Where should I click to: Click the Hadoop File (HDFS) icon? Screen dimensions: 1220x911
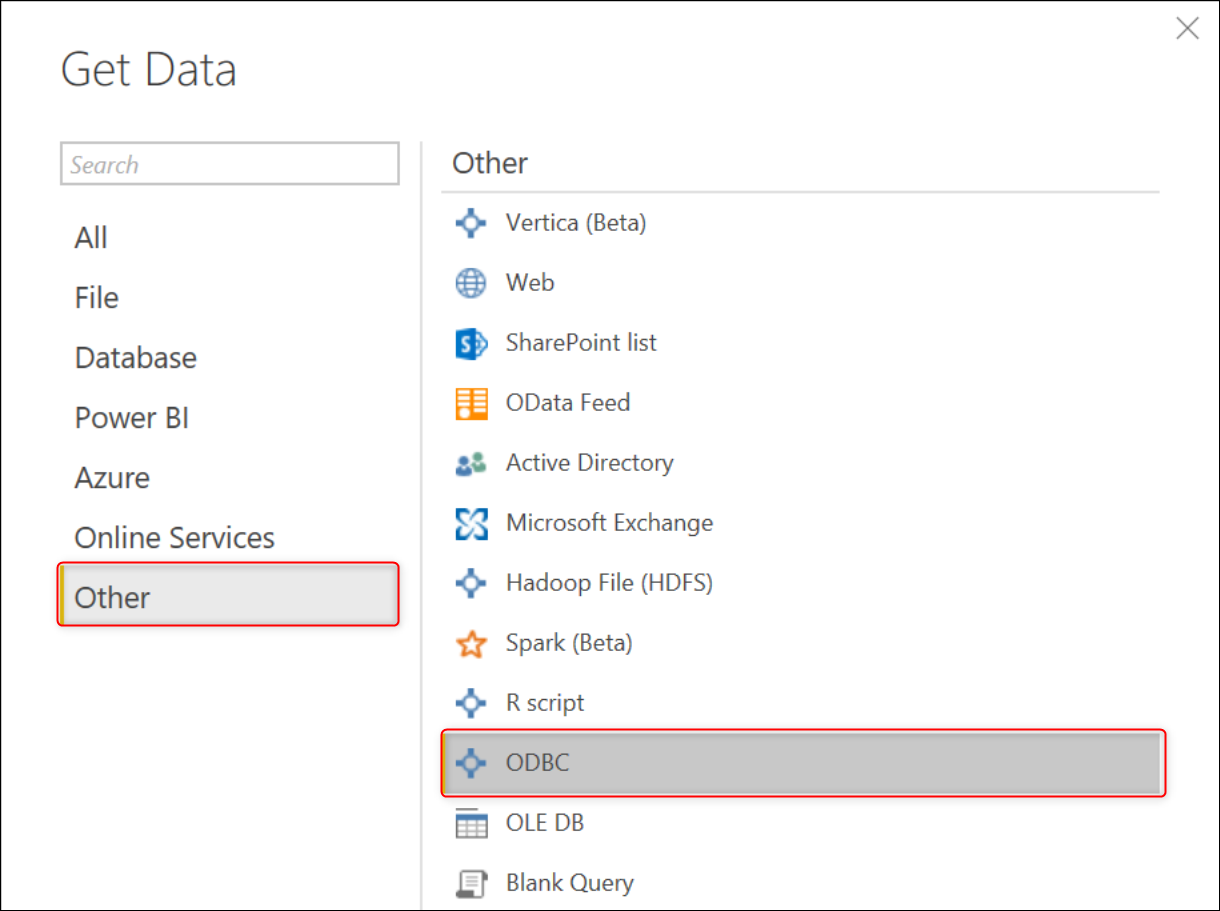470,583
